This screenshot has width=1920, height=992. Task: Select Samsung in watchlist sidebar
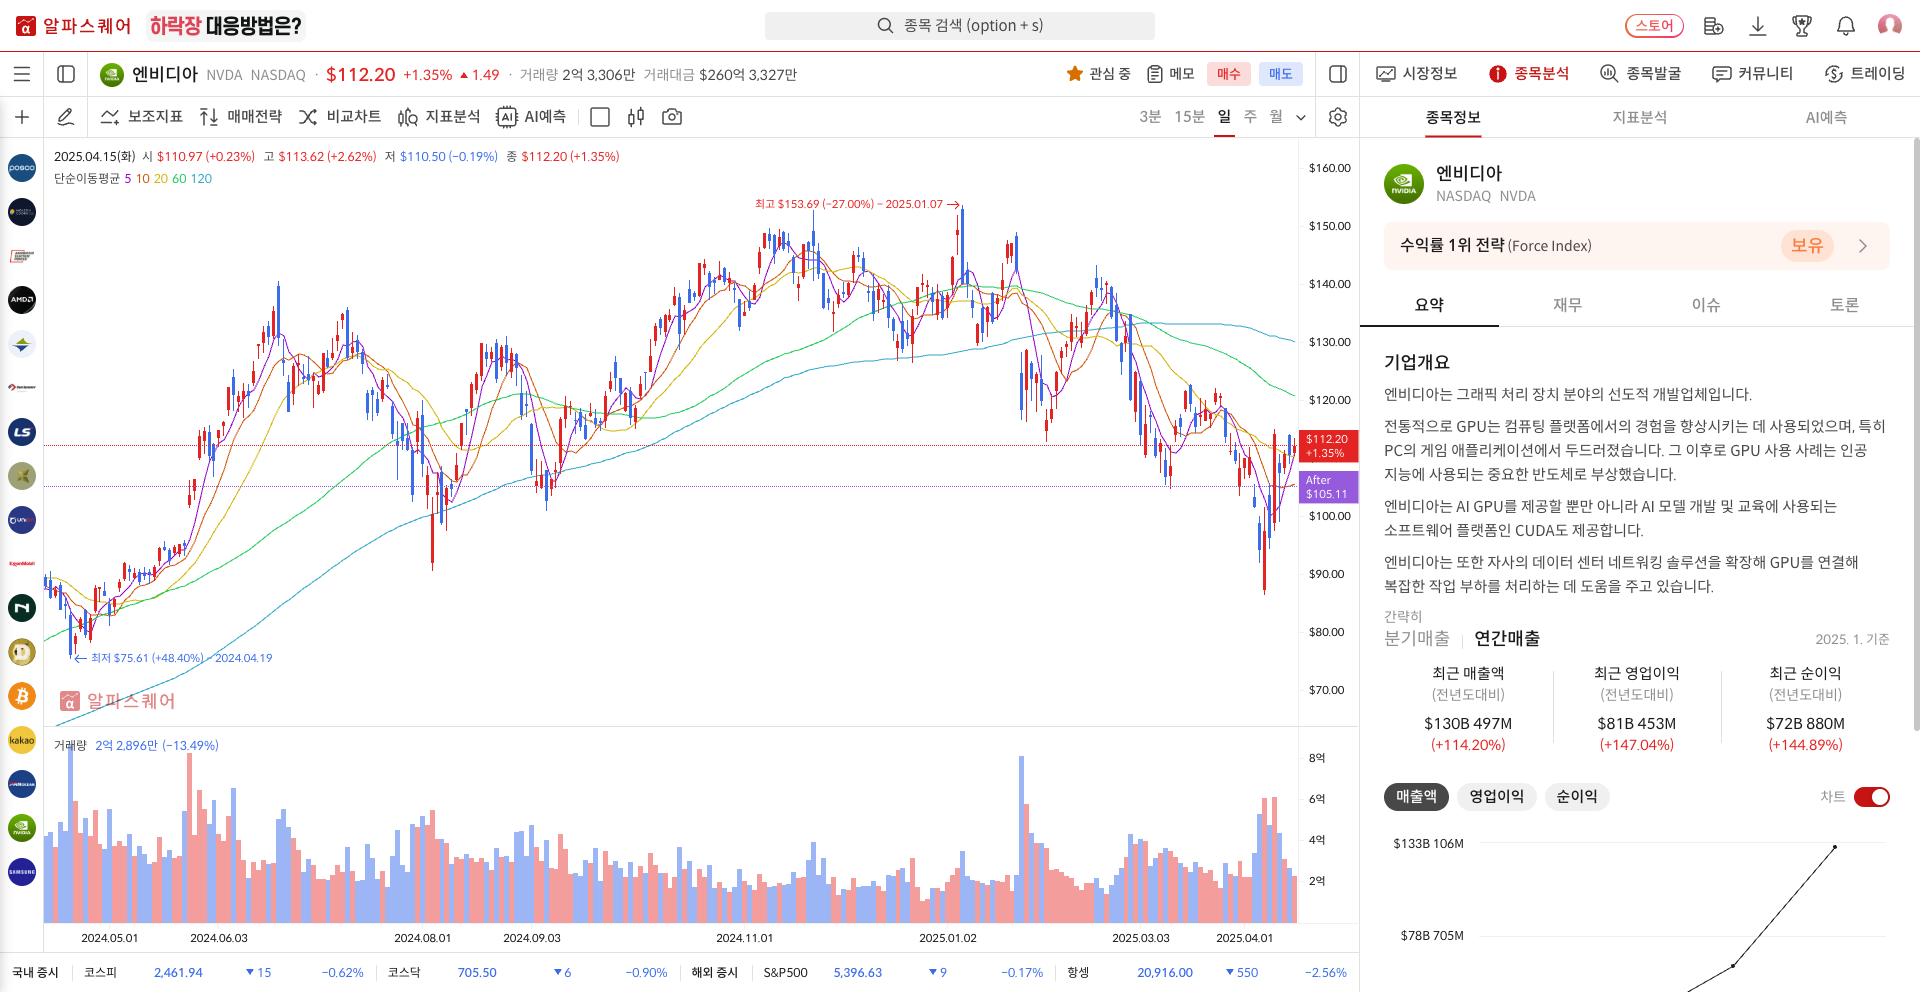pos(22,872)
